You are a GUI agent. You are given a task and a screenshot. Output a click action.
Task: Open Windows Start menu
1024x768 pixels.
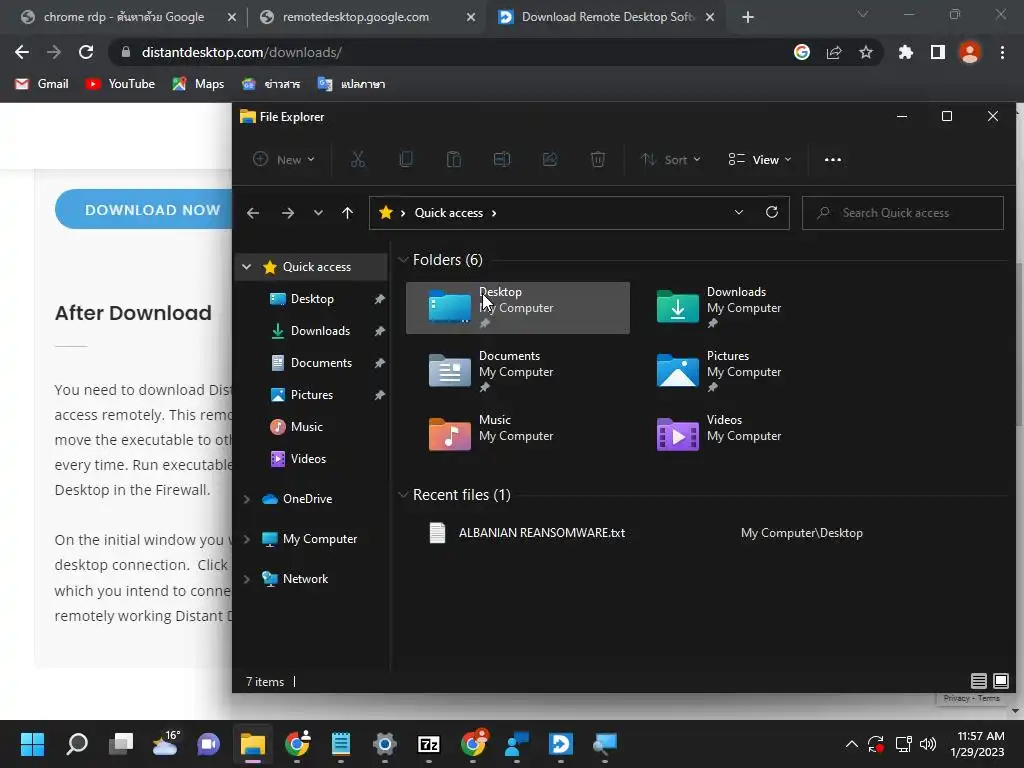pyautogui.click(x=32, y=744)
